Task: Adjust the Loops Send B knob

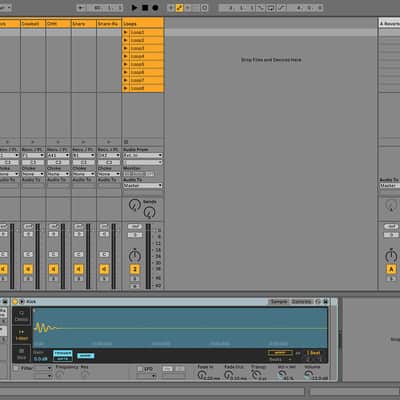Action: (149, 212)
